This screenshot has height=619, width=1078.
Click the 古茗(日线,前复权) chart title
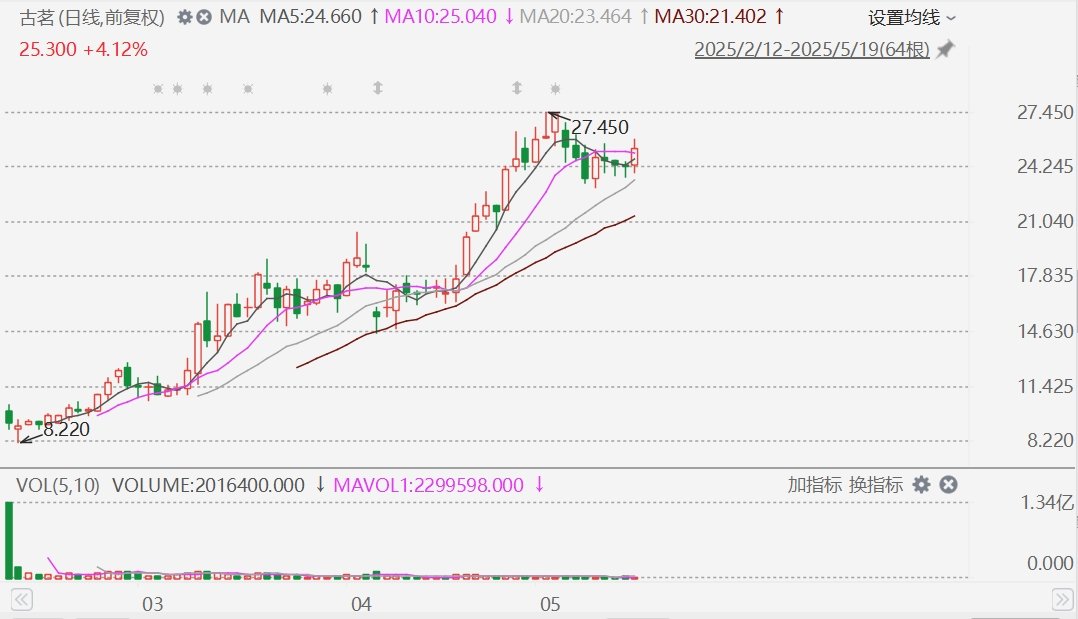click(x=92, y=17)
